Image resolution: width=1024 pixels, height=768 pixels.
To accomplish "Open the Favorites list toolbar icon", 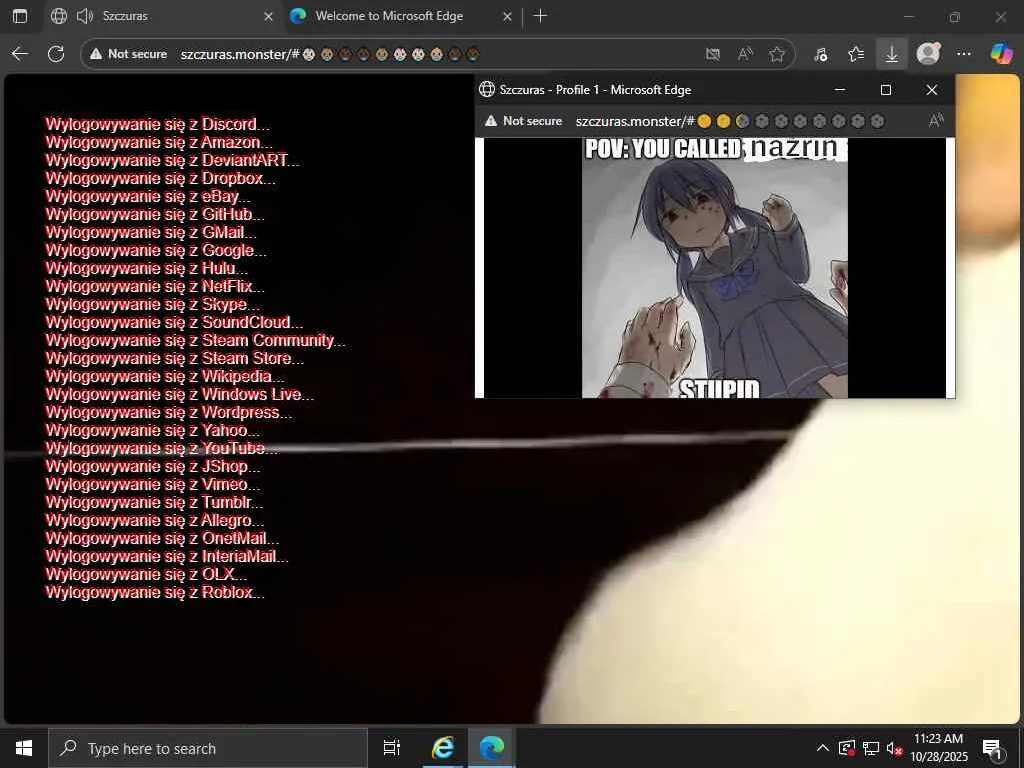I will click(x=856, y=54).
